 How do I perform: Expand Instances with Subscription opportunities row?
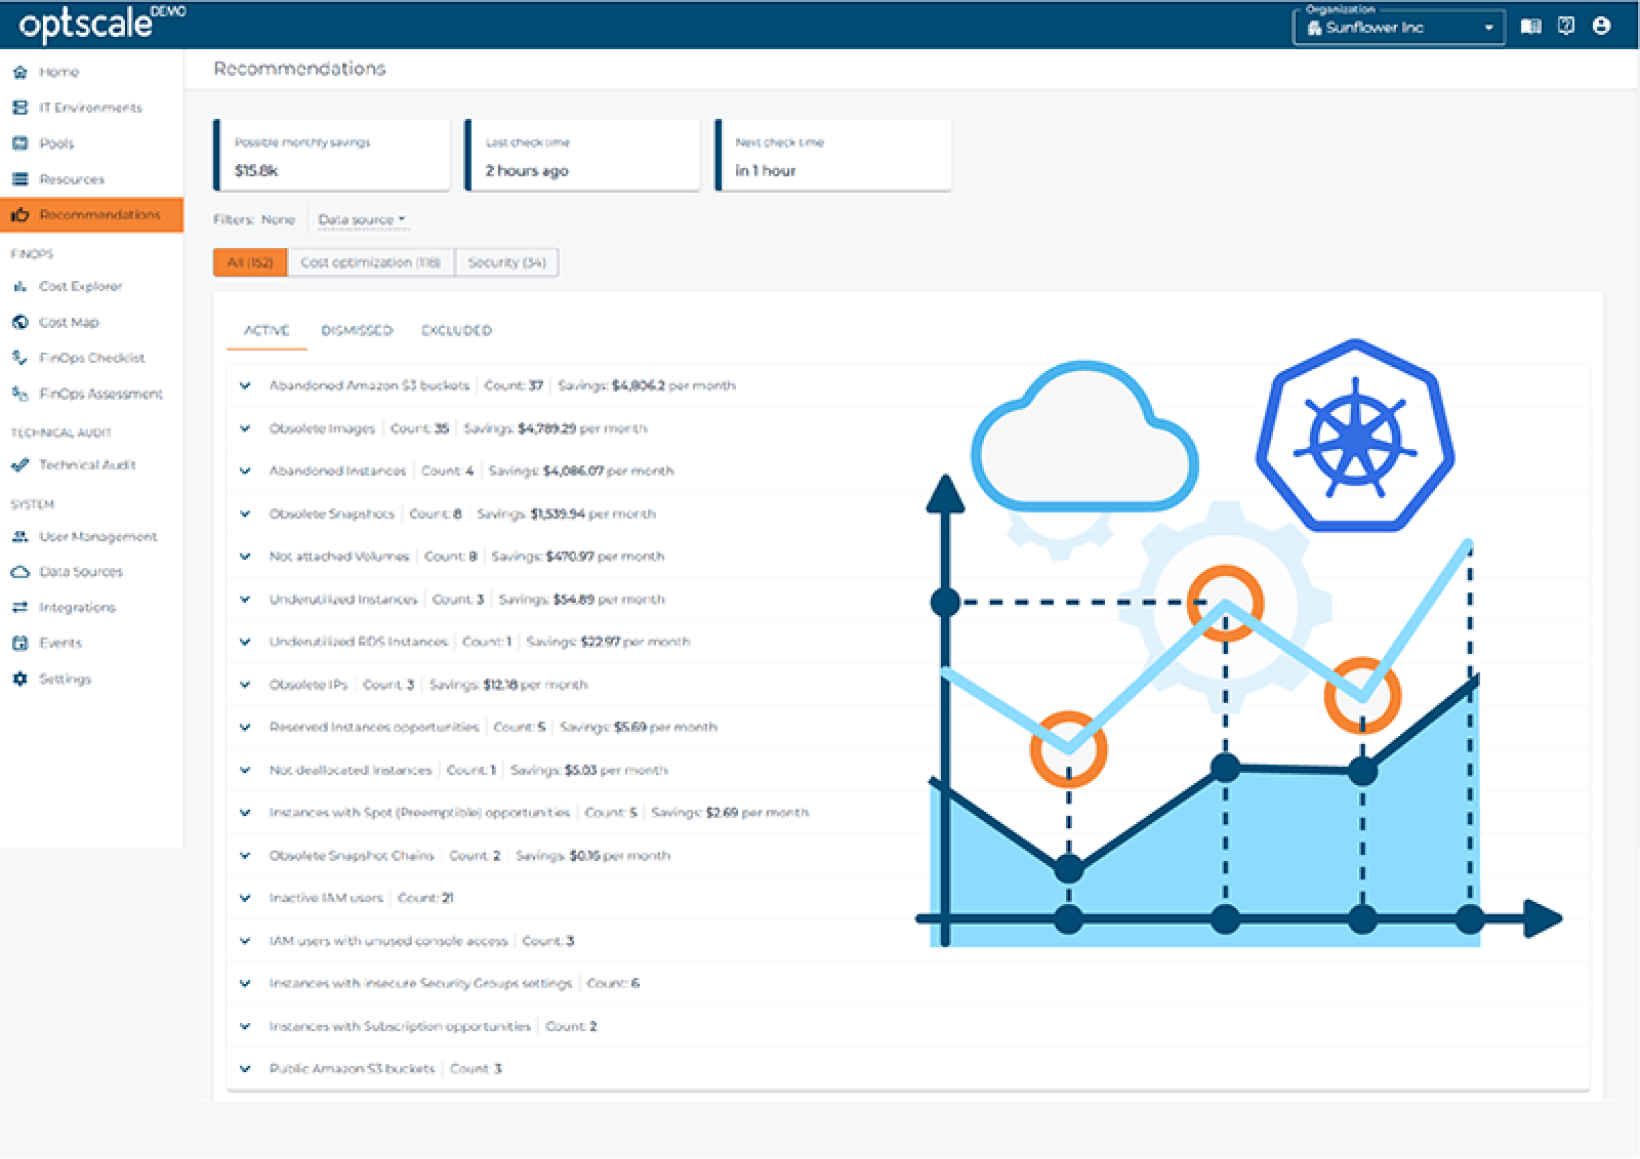pyautogui.click(x=245, y=1027)
